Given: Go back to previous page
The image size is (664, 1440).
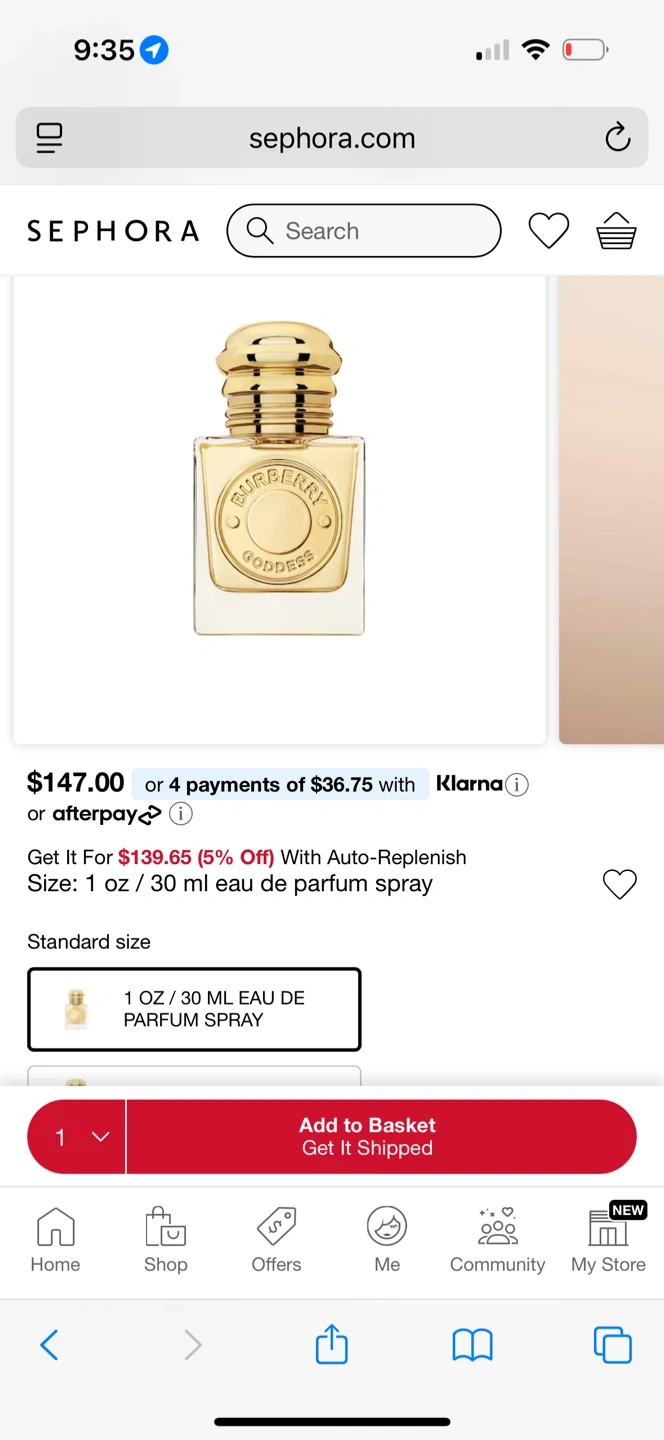Looking at the screenshot, I should tap(49, 1345).
